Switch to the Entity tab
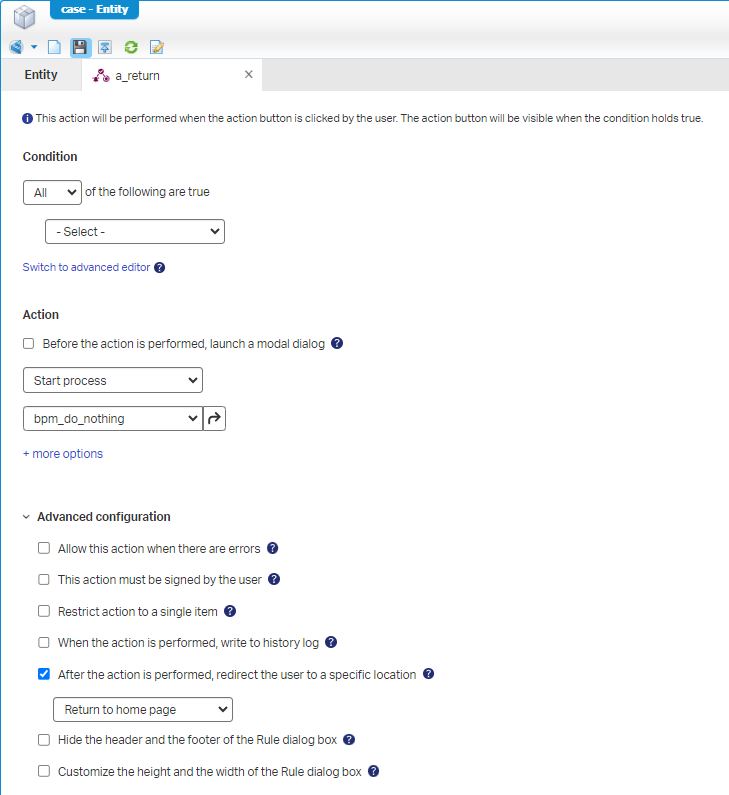Viewport: 729px width, 795px height. tap(41, 75)
